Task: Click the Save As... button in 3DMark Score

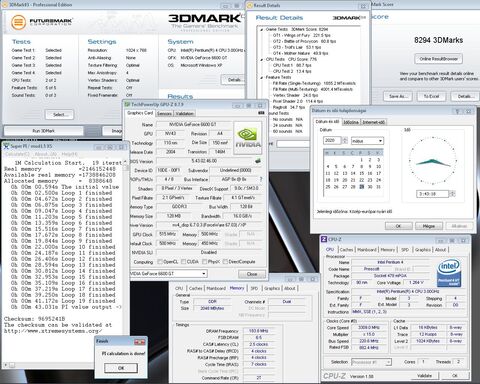Action: point(397,96)
